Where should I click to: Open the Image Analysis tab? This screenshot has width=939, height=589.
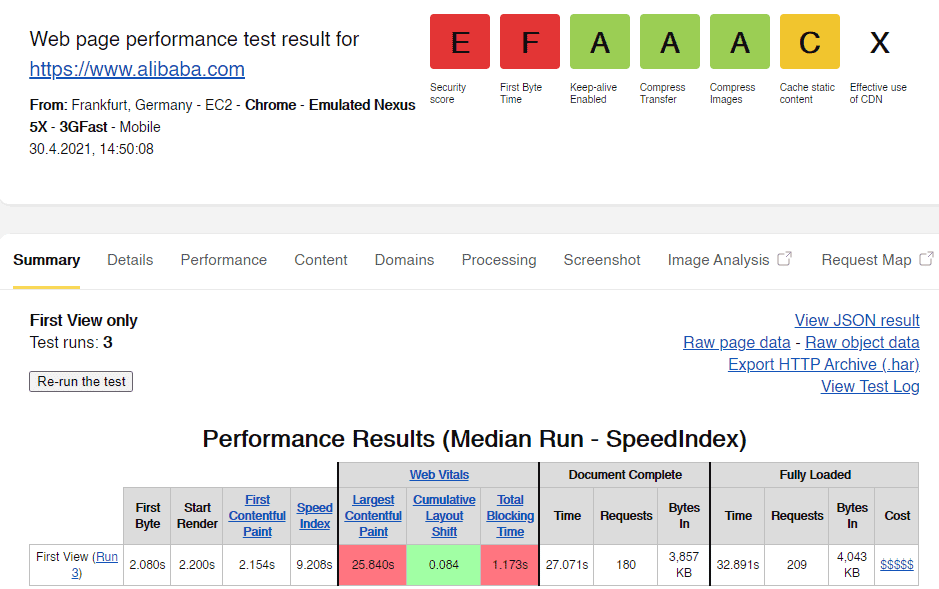click(x=719, y=260)
